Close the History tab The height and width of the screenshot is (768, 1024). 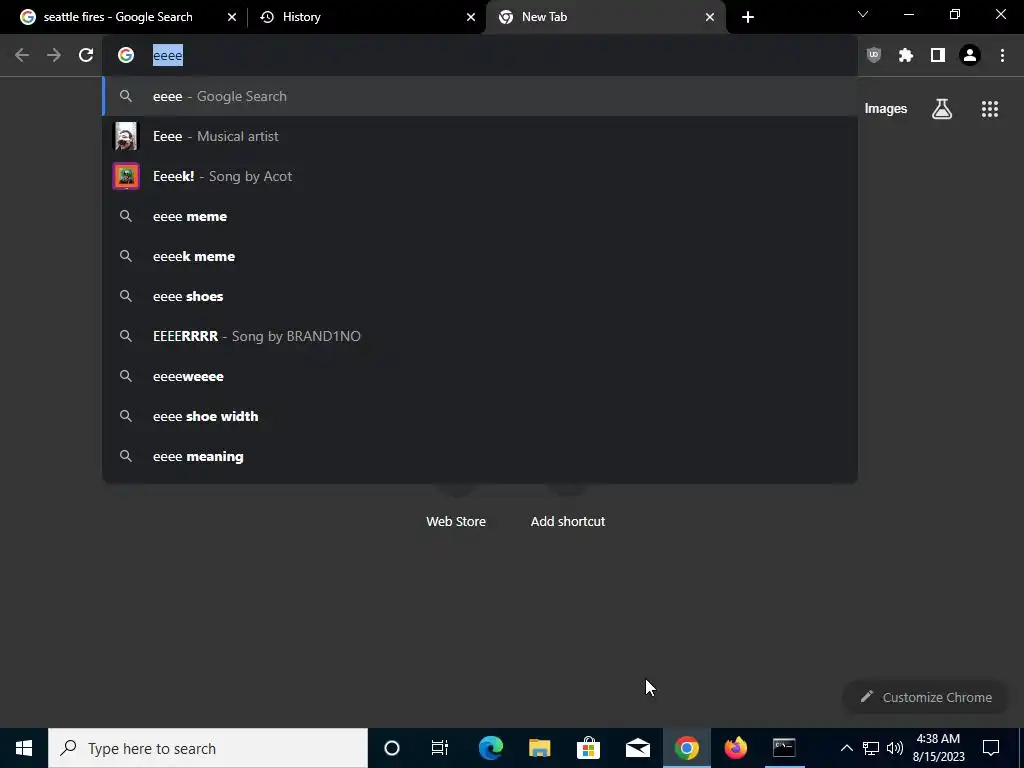[x=471, y=17]
